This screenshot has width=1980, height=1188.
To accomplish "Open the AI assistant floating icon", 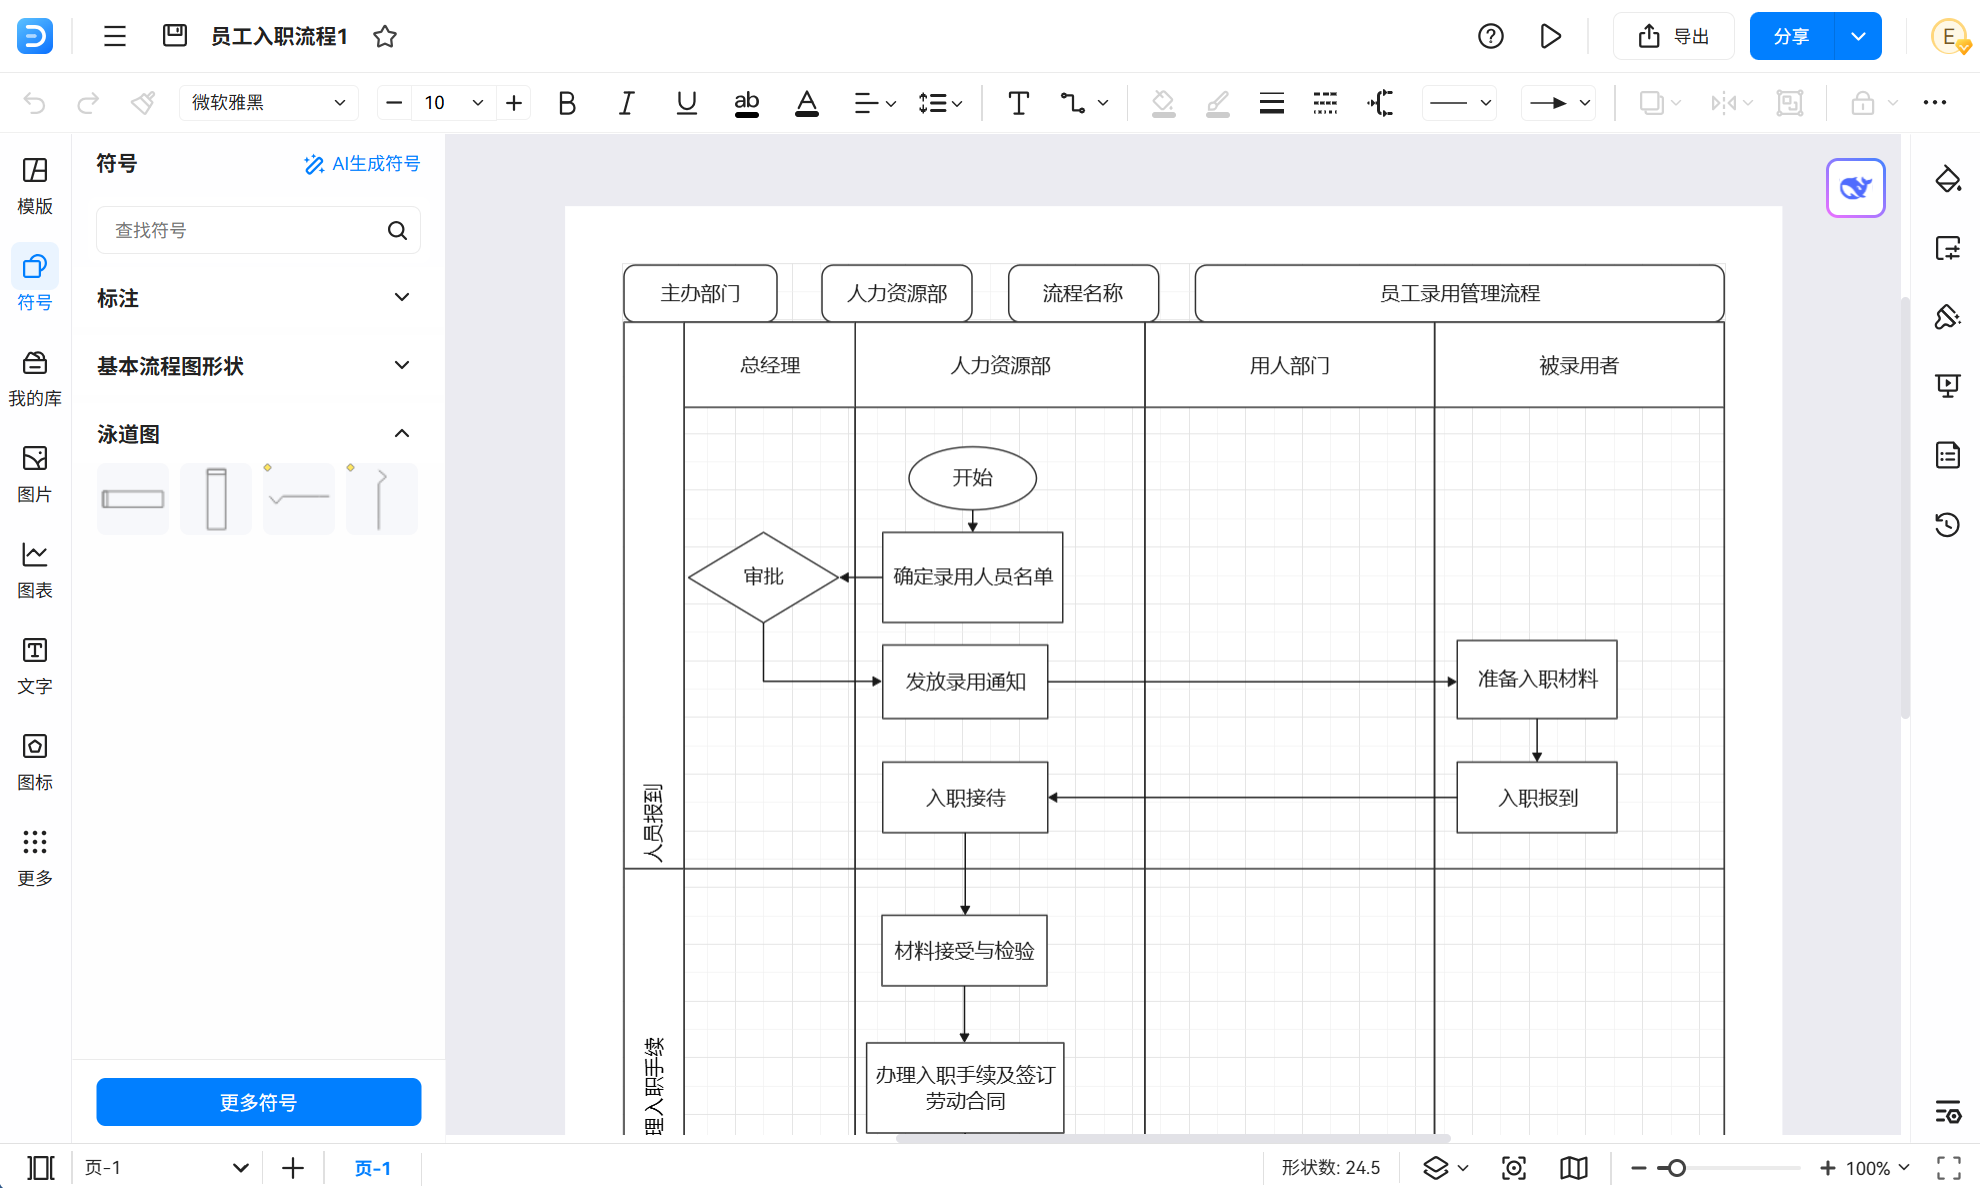I will tap(1856, 187).
